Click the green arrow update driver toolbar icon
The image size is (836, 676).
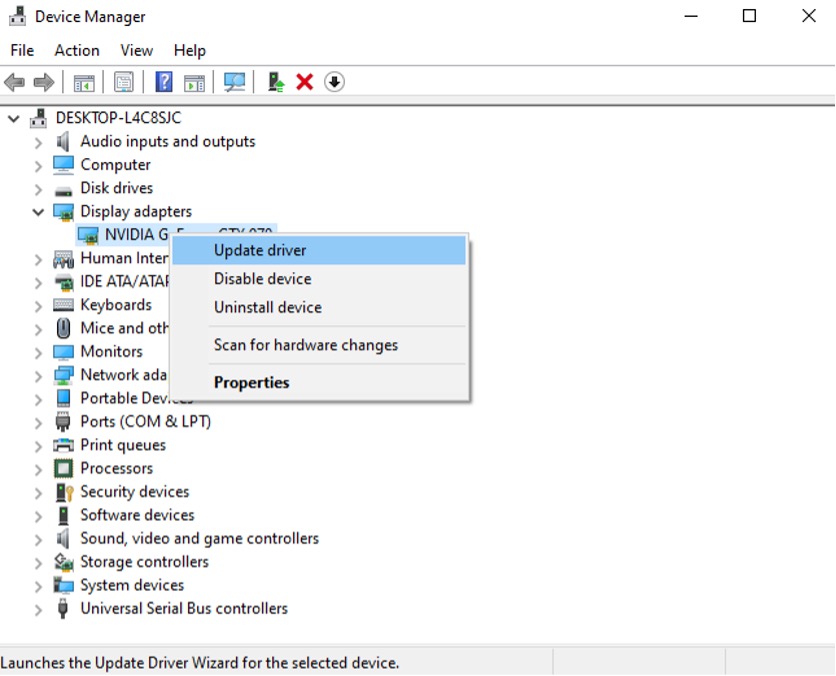click(x=275, y=82)
